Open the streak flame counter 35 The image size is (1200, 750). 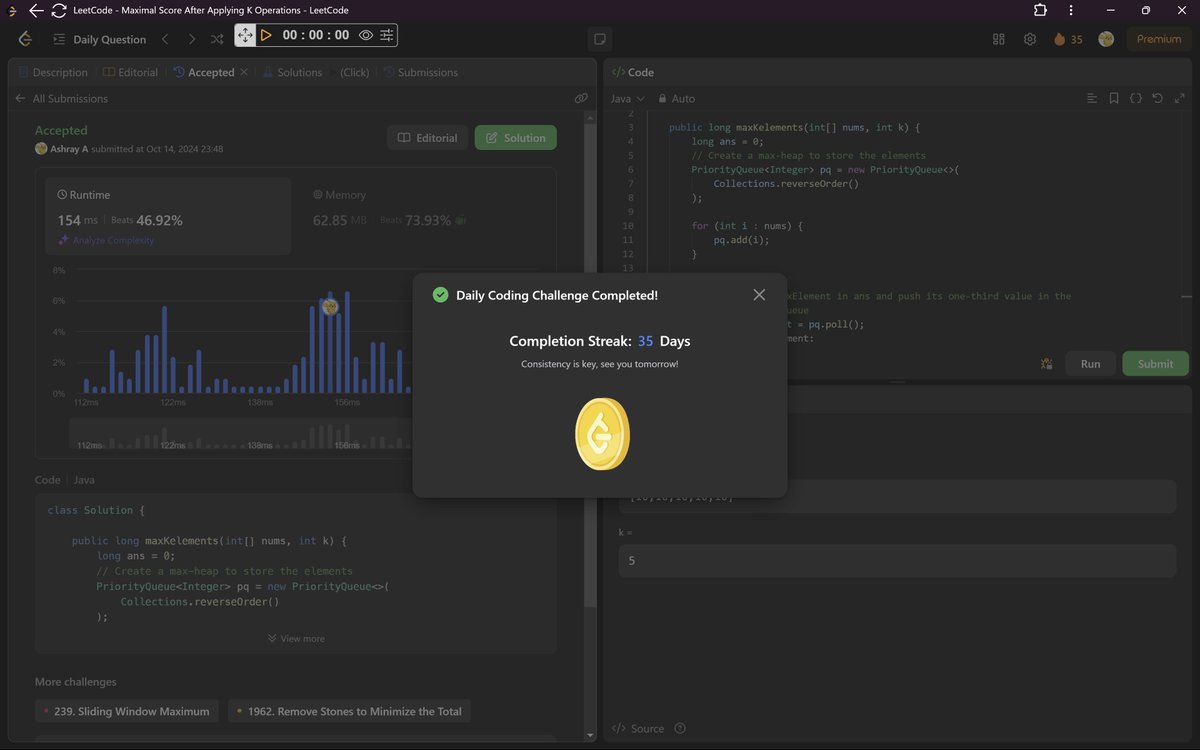click(x=1068, y=39)
